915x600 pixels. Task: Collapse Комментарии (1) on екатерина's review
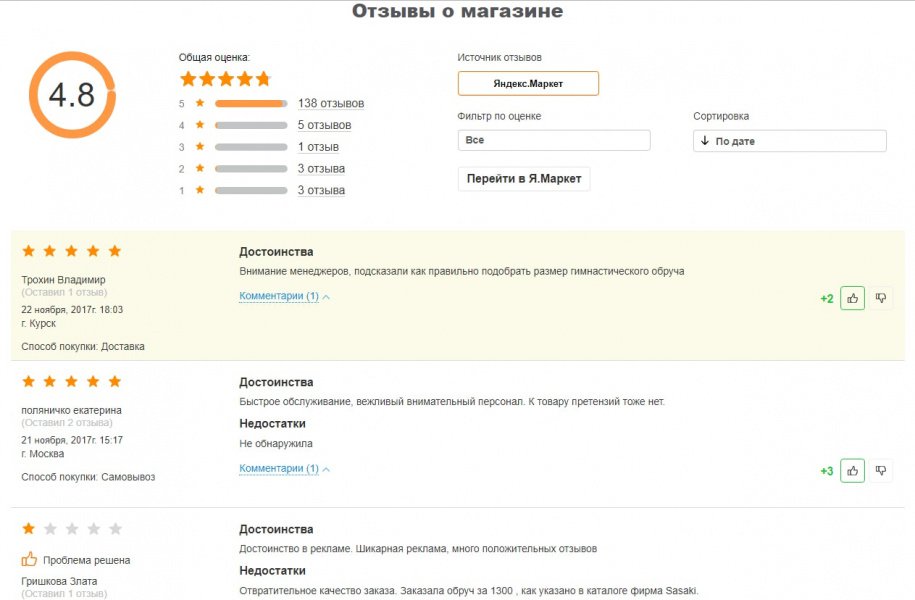[284, 468]
